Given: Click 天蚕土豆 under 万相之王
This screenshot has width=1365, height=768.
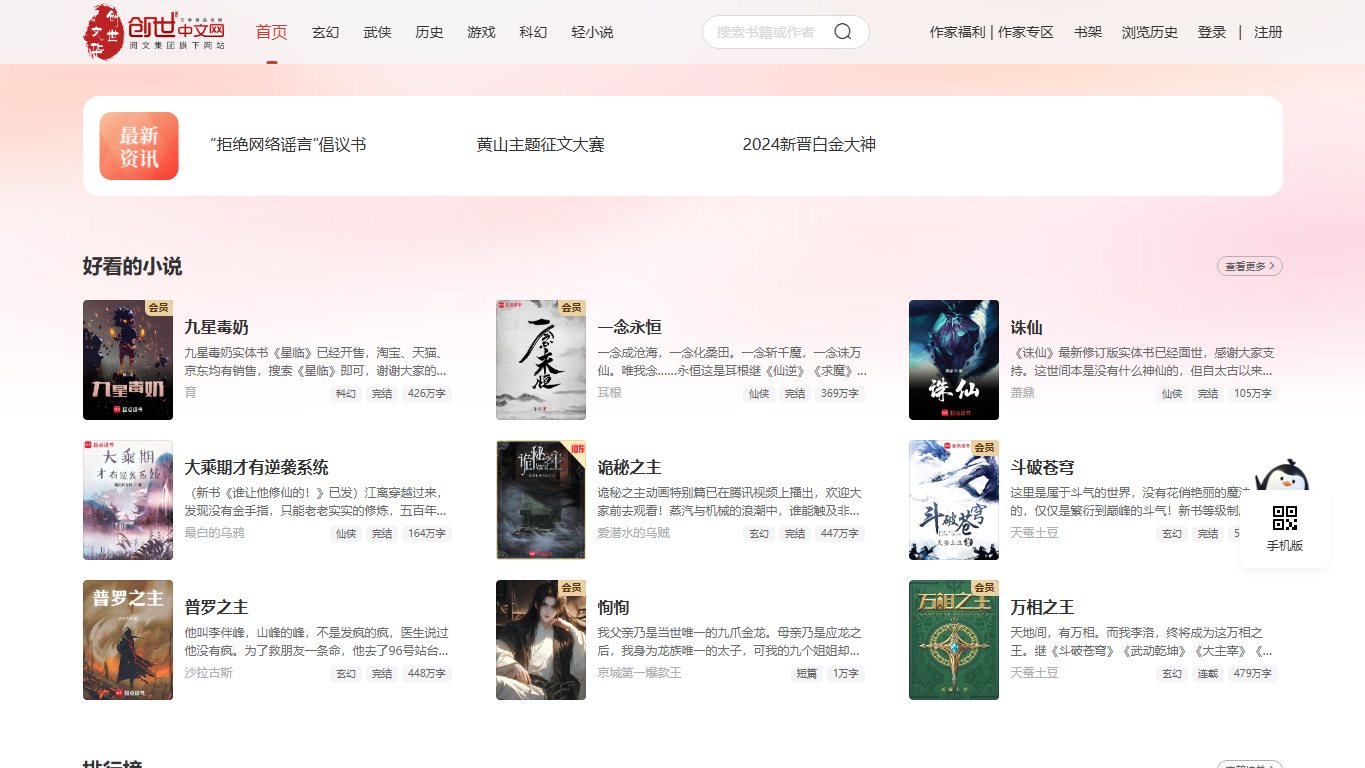Looking at the screenshot, I should click(x=1034, y=673).
